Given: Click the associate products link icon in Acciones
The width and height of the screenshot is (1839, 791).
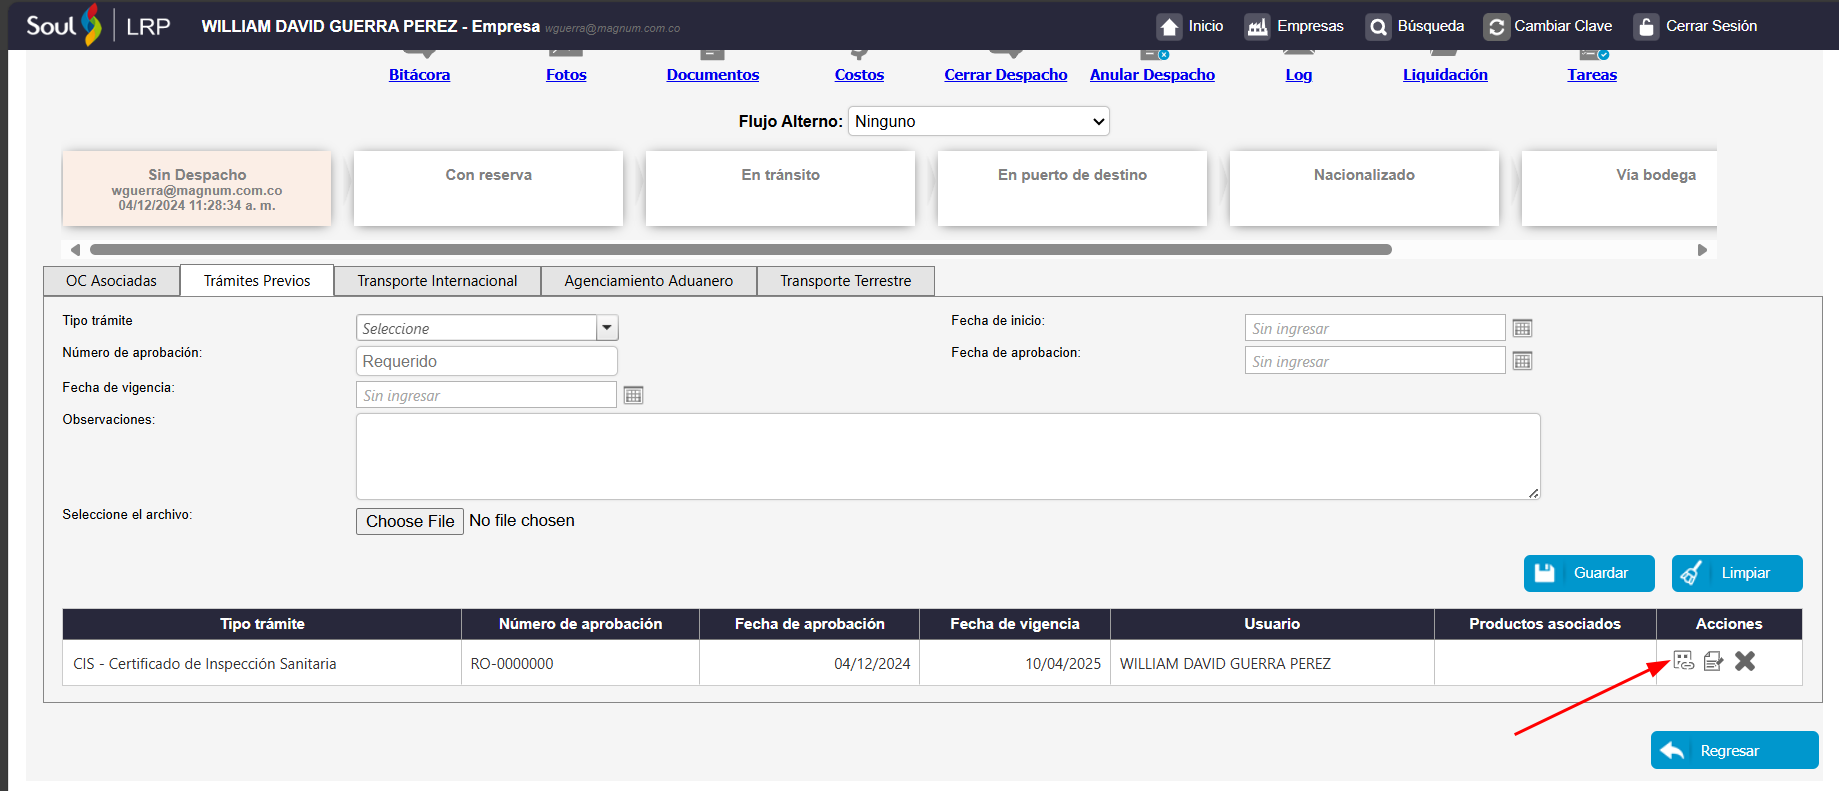Looking at the screenshot, I should (x=1684, y=661).
